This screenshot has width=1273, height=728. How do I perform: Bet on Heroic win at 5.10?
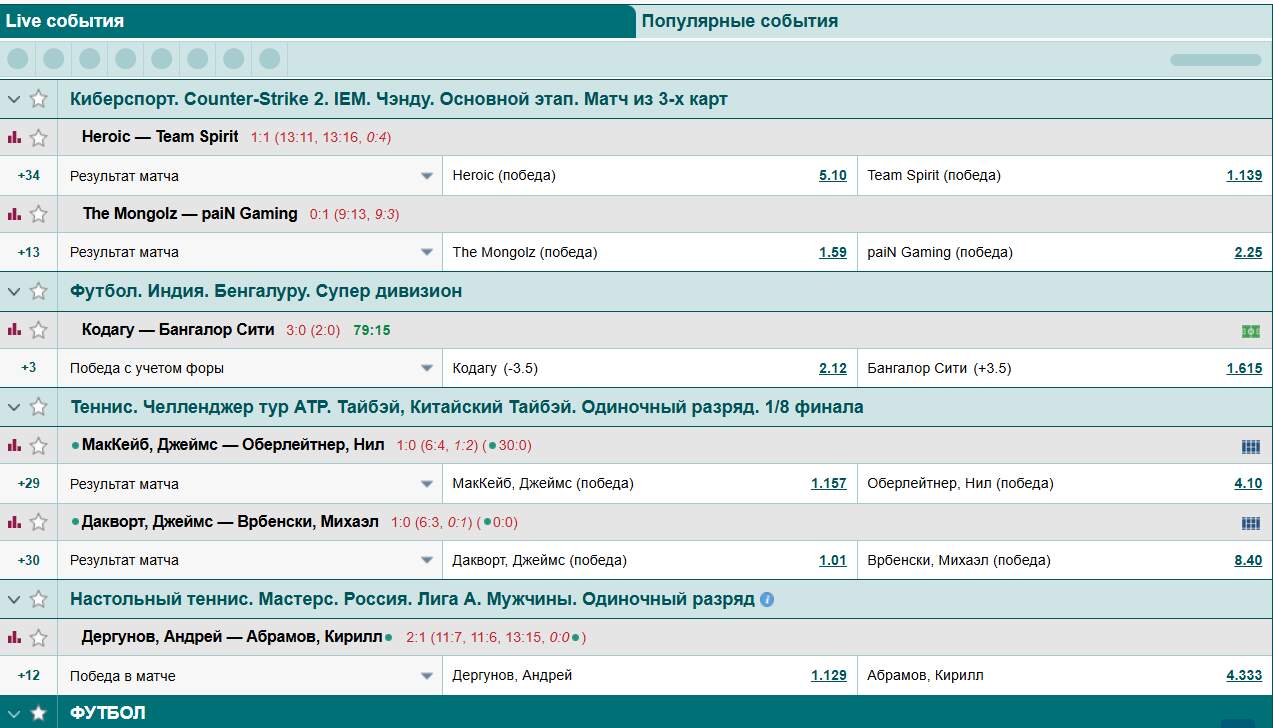pos(832,176)
